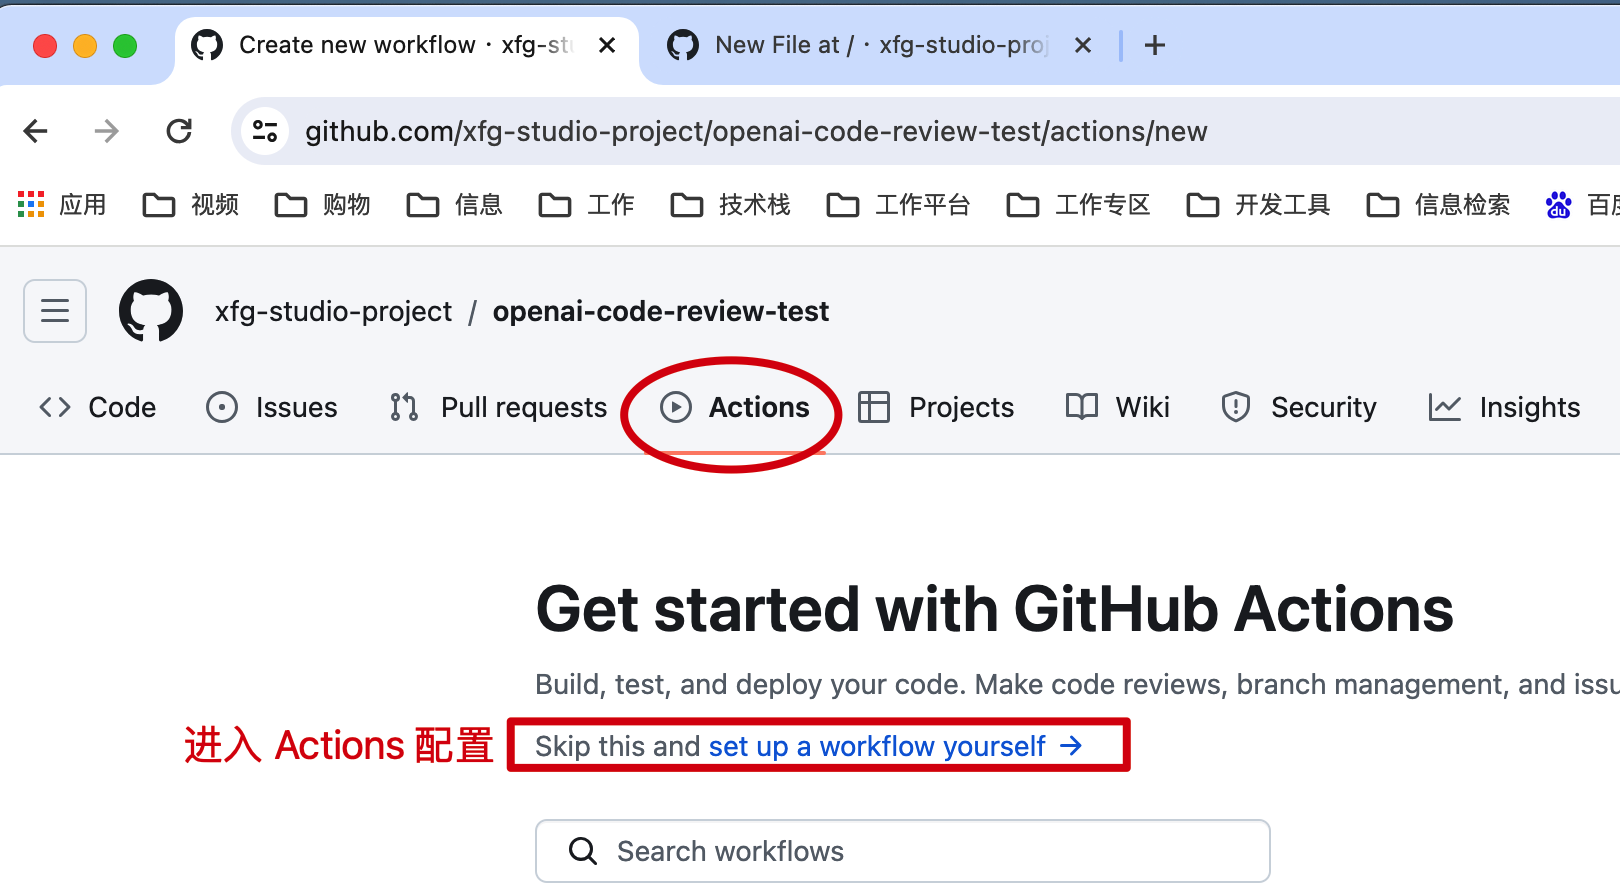Open the Wiki tab
The width and height of the screenshot is (1620, 896).
(x=1117, y=407)
